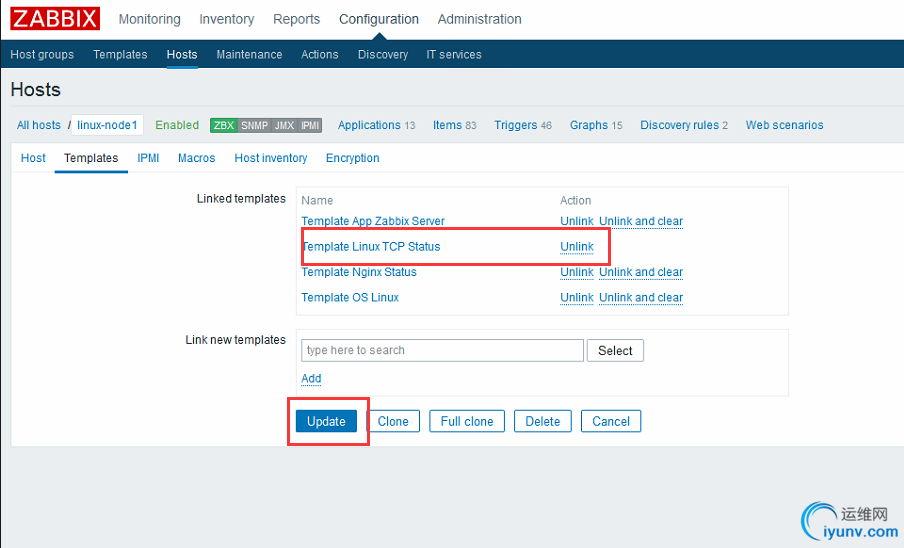Click the Update button

pyautogui.click(x=326, y=421)
